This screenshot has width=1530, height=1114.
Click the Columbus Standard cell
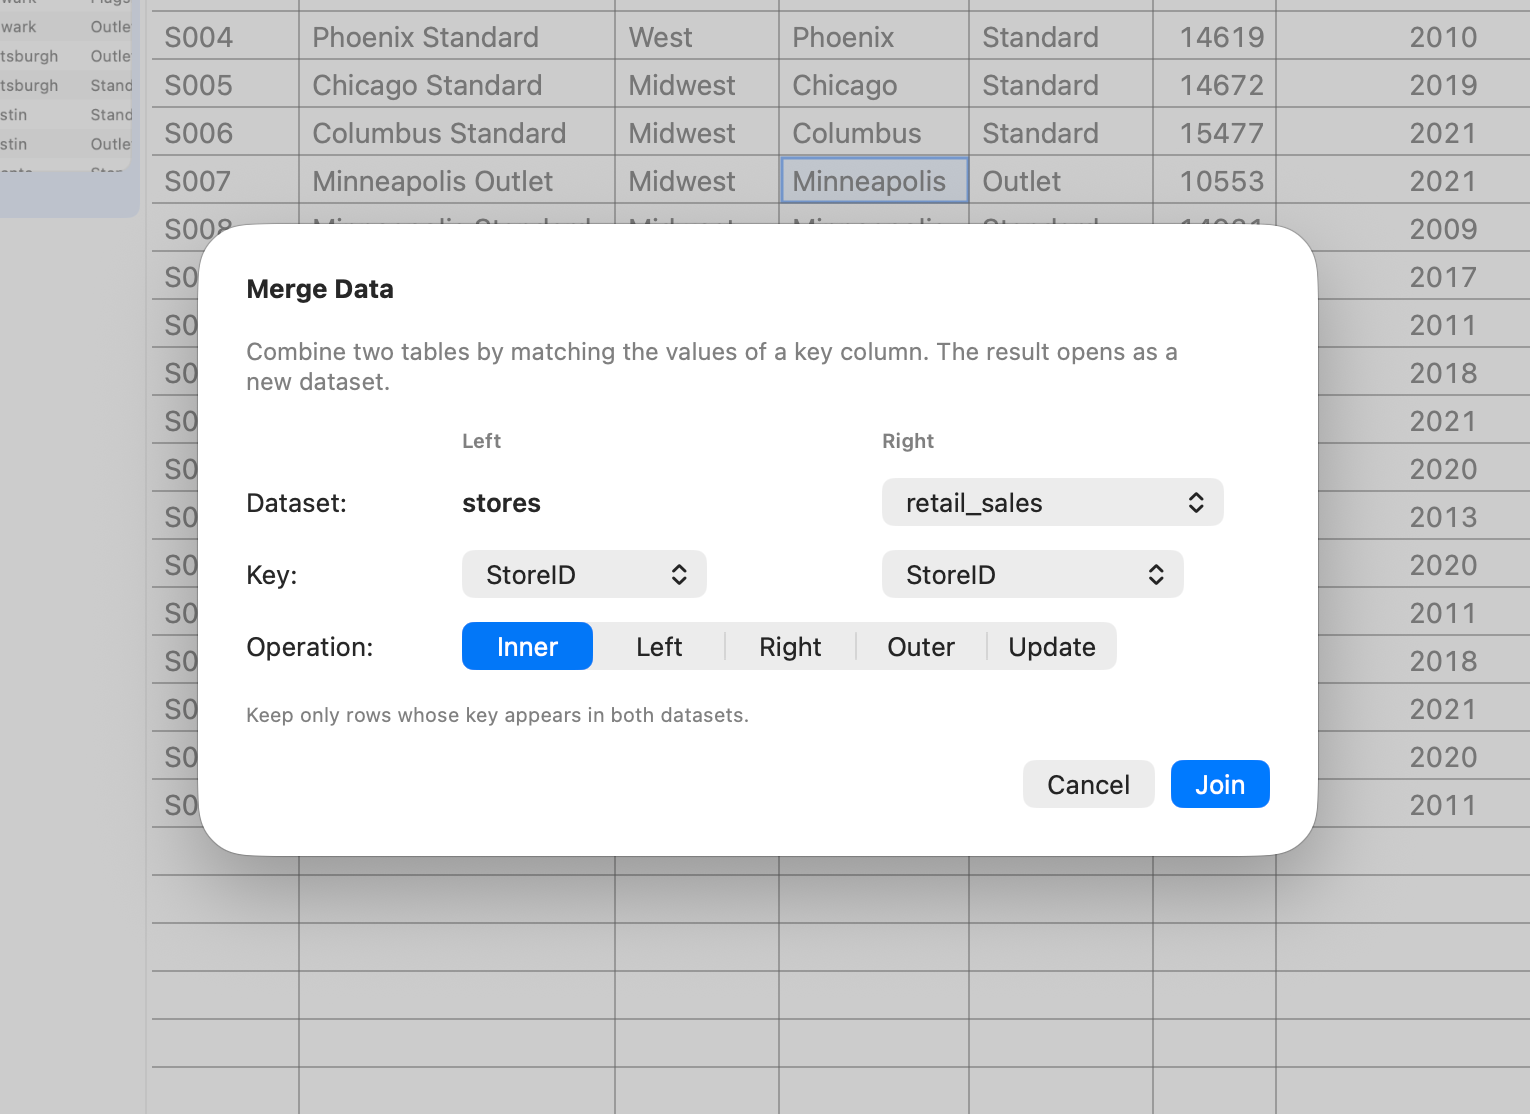pos(457,133)
